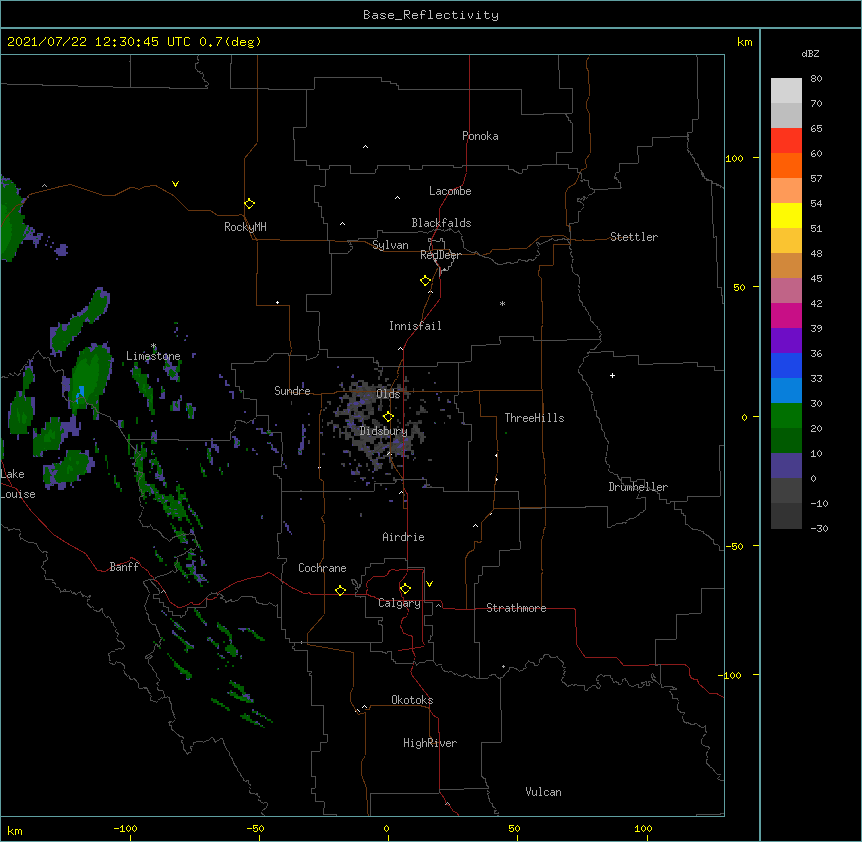The width and height of the screenshot is (862, 842).
Task: Click the Vulcan label
Action: (543, 792)
